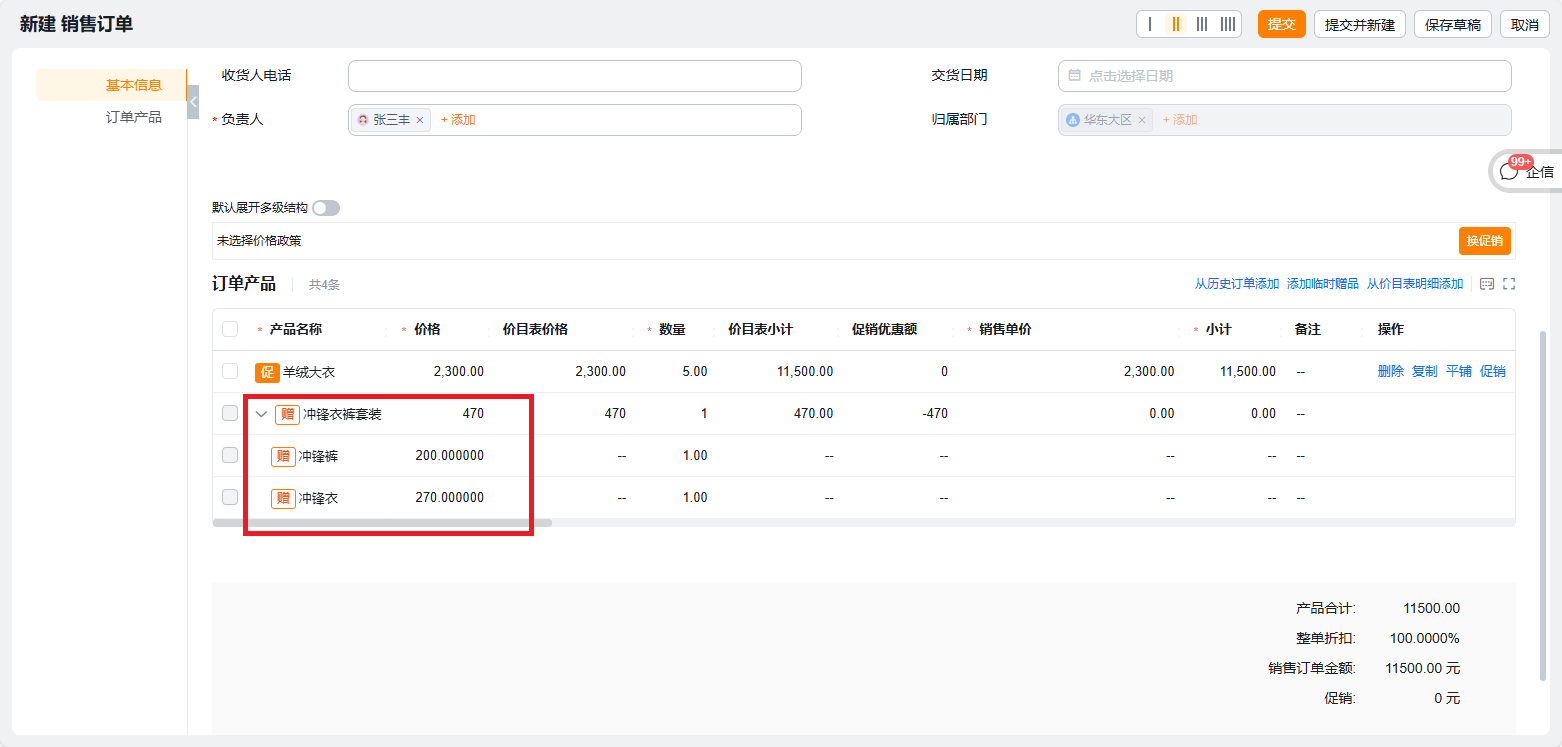Click the 换促销 button

(1485, 241)
